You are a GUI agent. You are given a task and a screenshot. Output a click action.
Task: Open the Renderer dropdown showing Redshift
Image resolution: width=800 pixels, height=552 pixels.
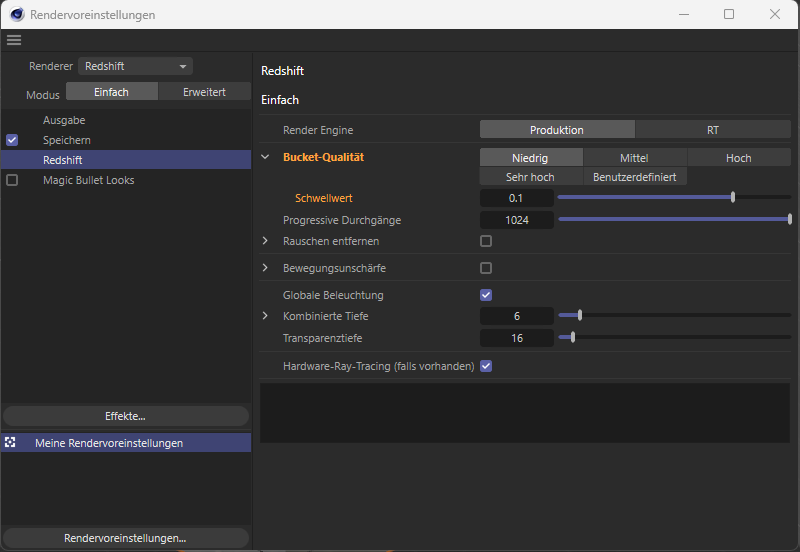[x=135, y=66]
